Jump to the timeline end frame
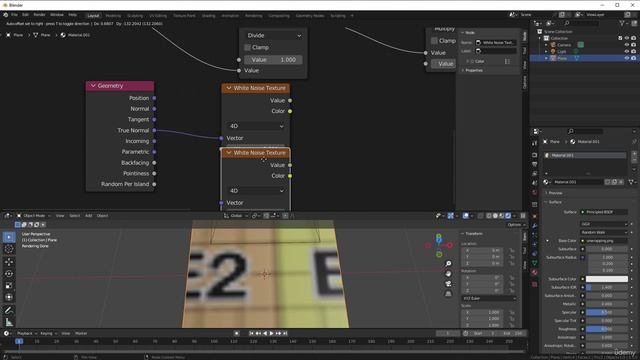640x360 pixels. click(x=285, y=333)
